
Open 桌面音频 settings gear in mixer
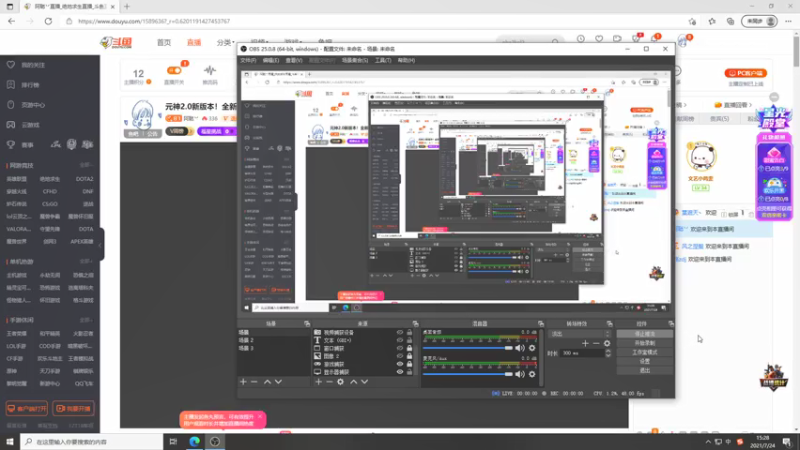[532, 348]
